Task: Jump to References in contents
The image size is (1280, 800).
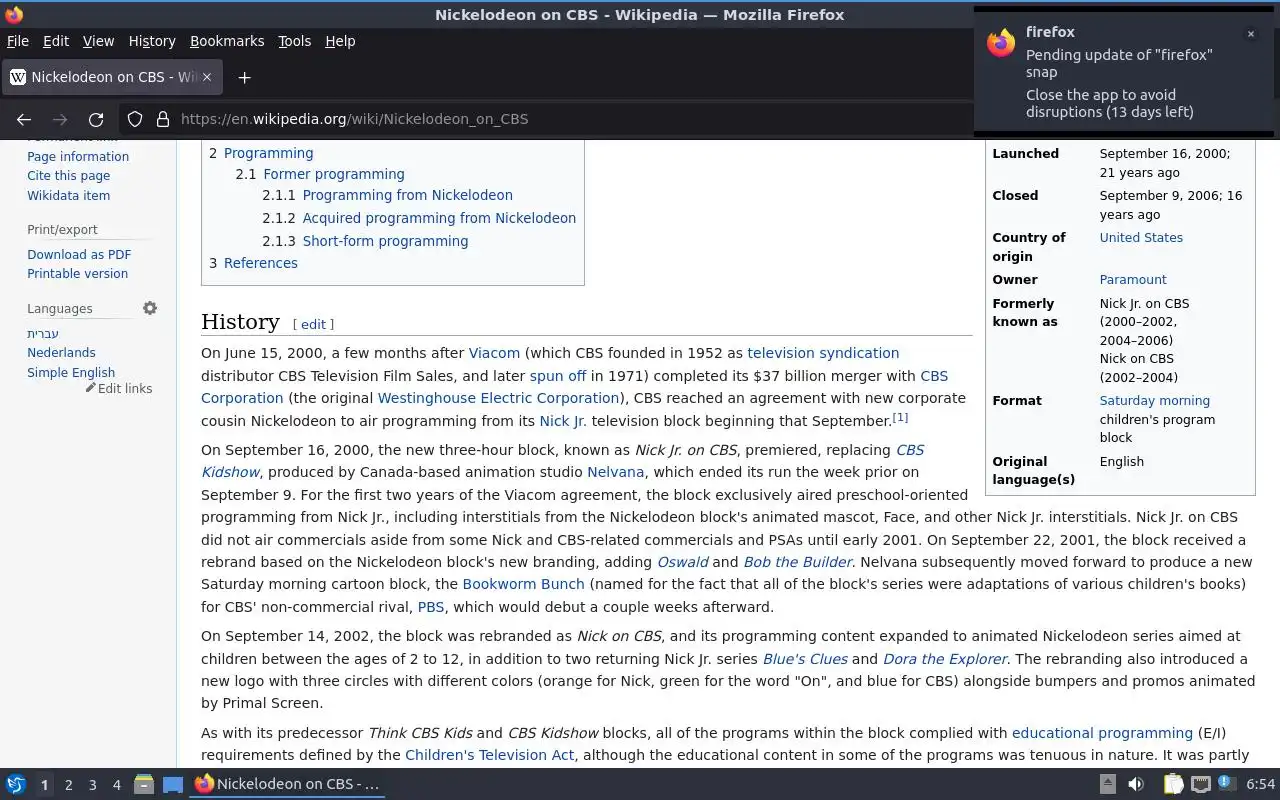Action: [261, 263]
